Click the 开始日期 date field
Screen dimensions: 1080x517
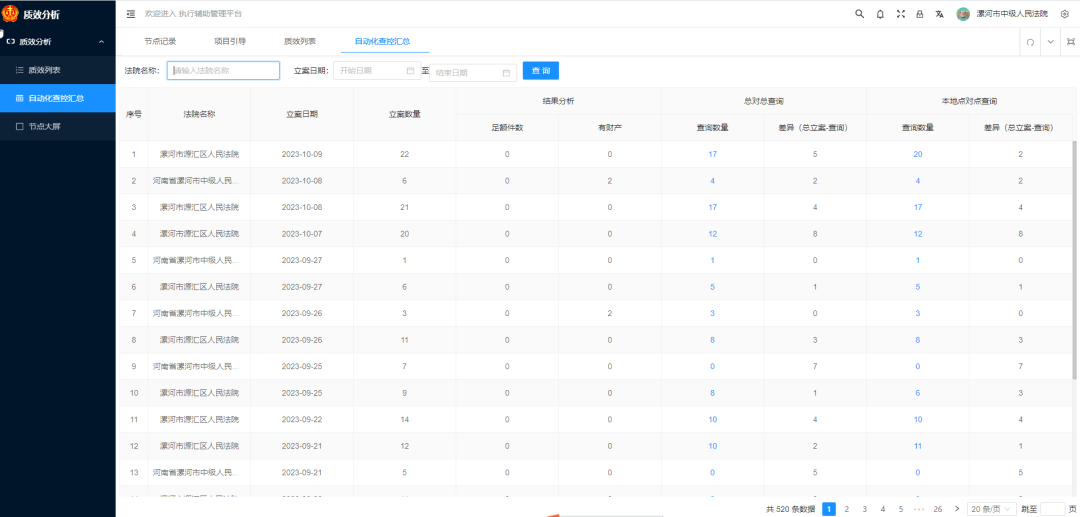pos(377,70)
